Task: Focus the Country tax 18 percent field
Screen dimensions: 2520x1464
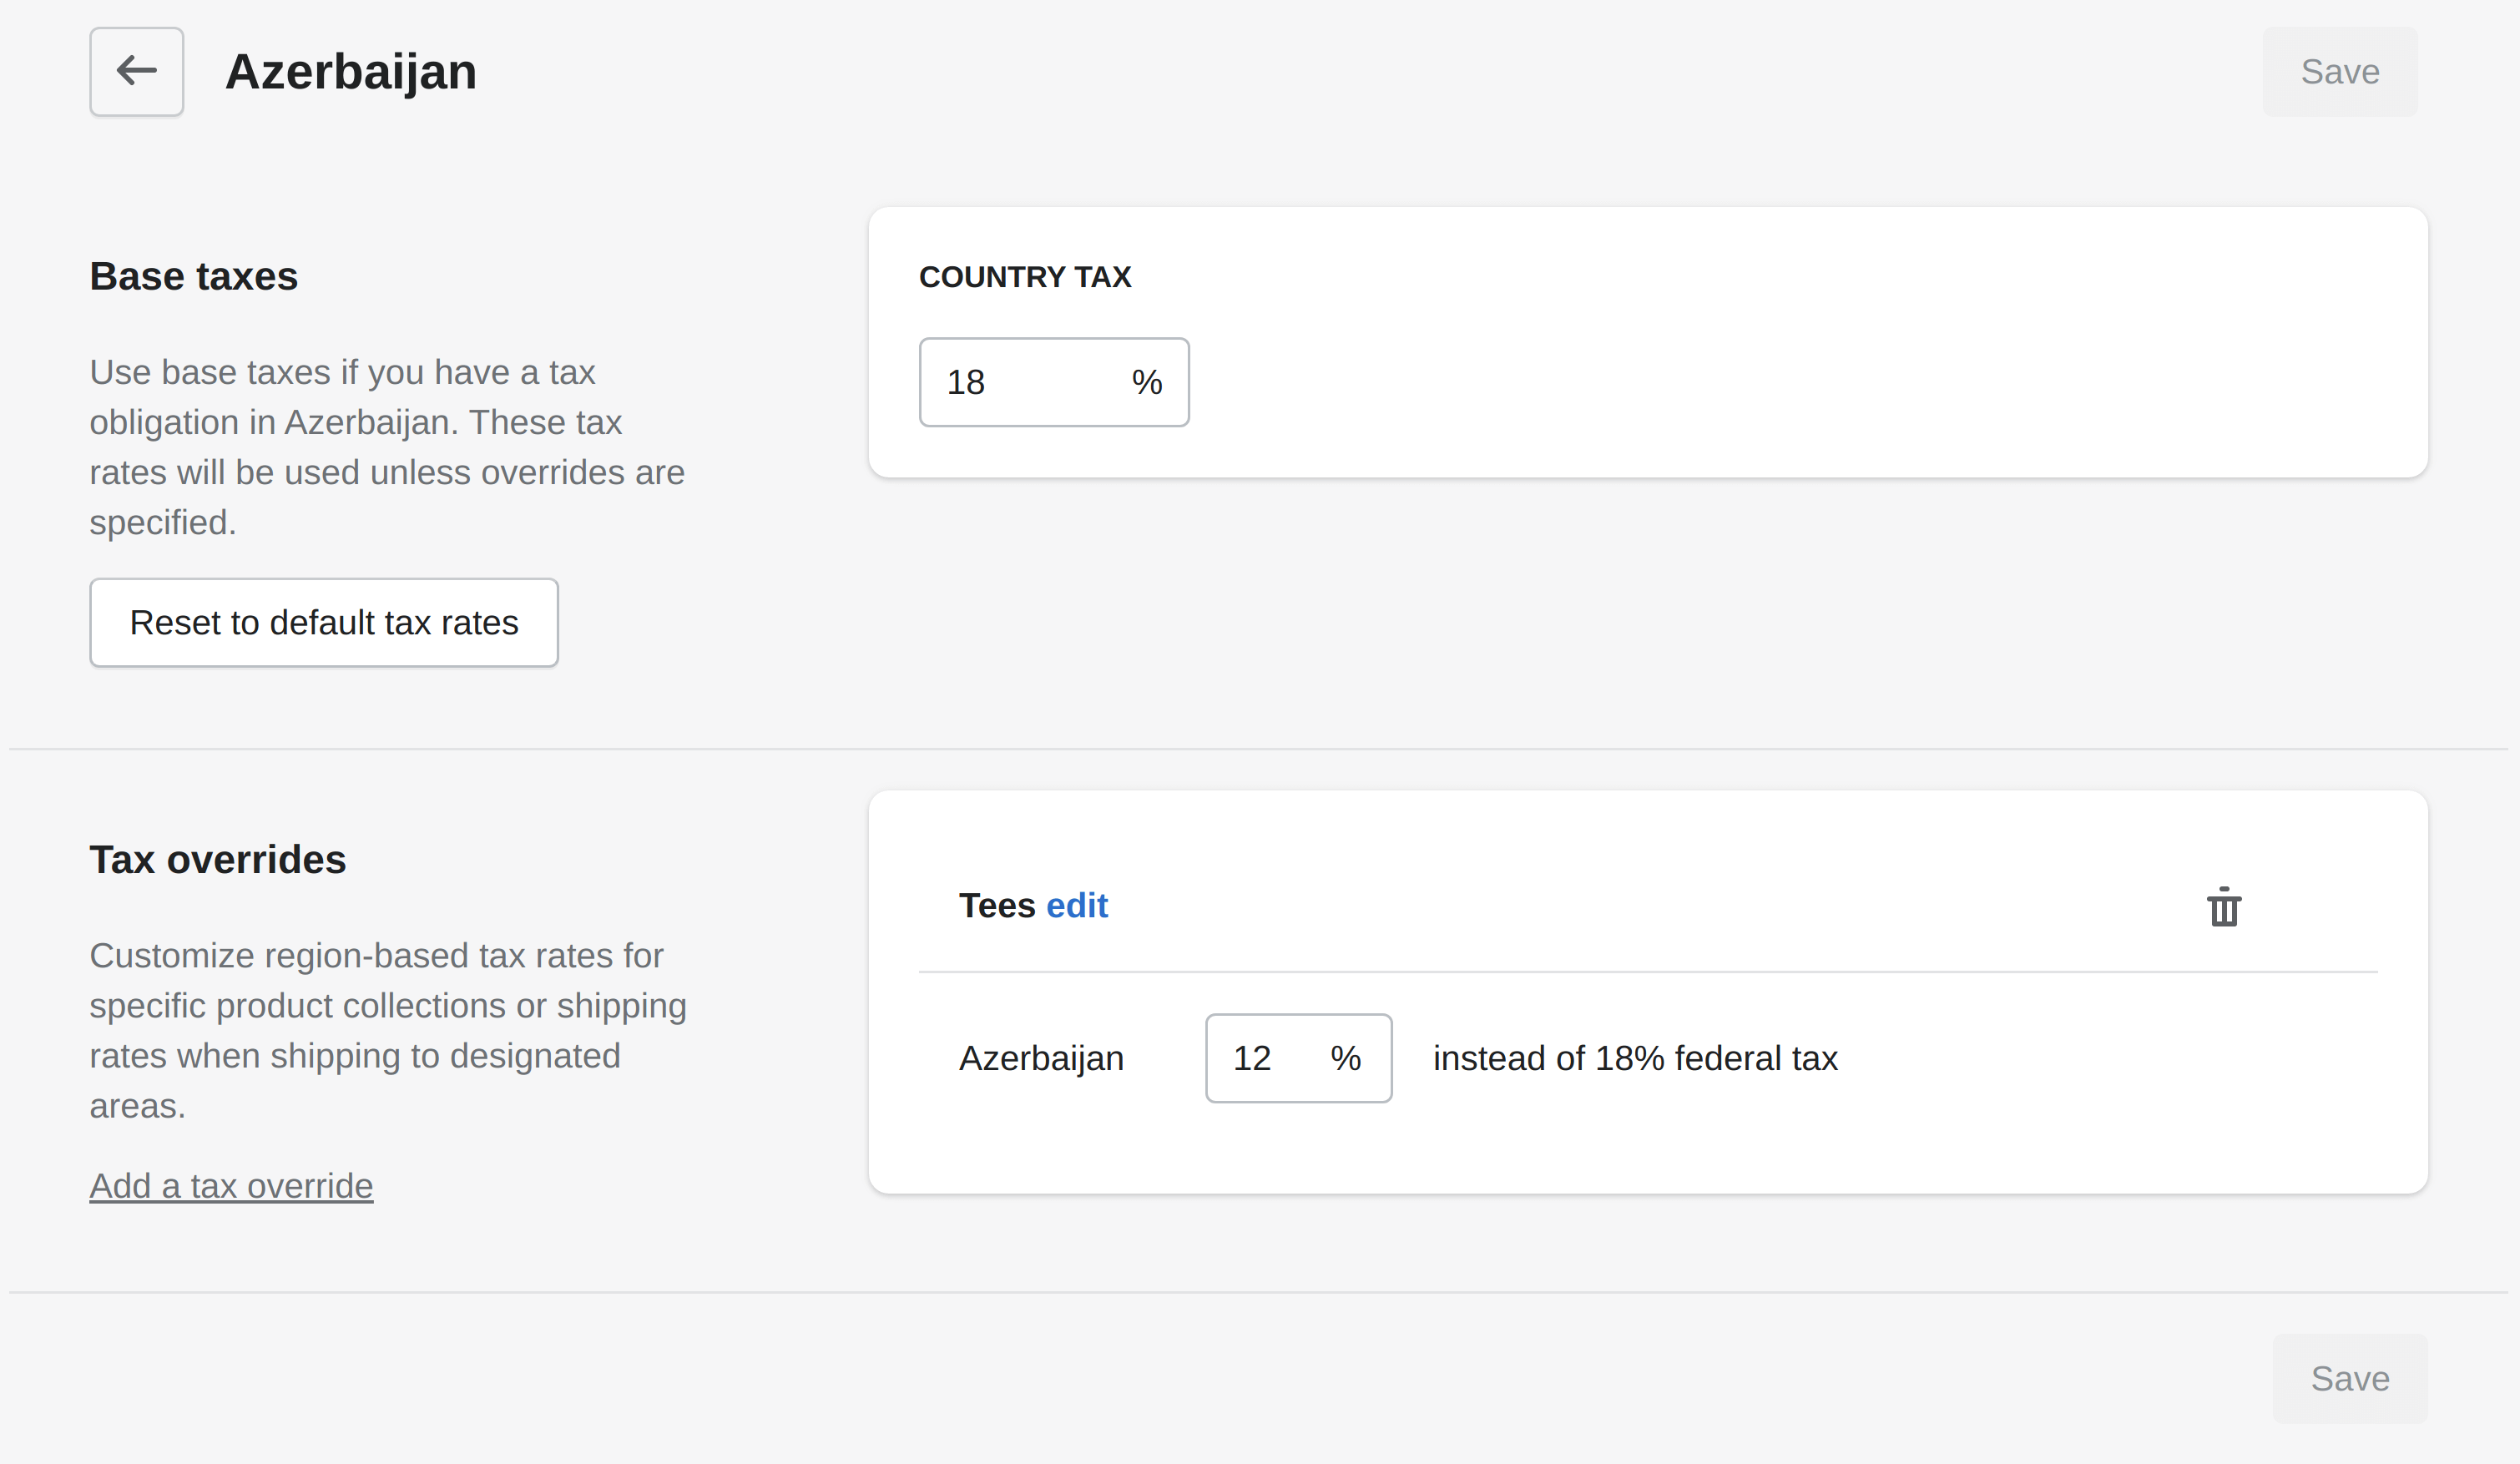Action: click(x=1054, y=382)
